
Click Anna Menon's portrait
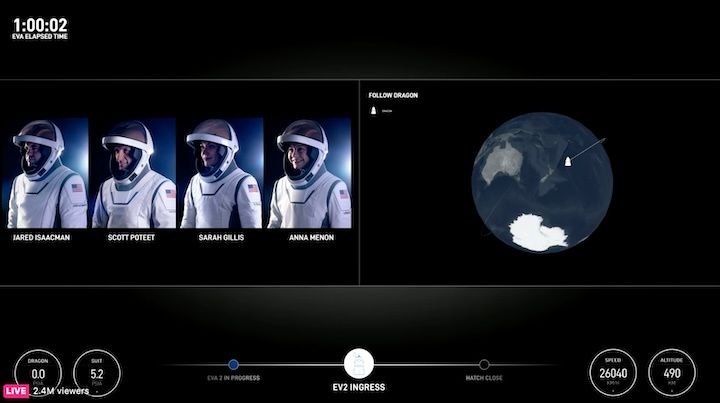(308, 173)
